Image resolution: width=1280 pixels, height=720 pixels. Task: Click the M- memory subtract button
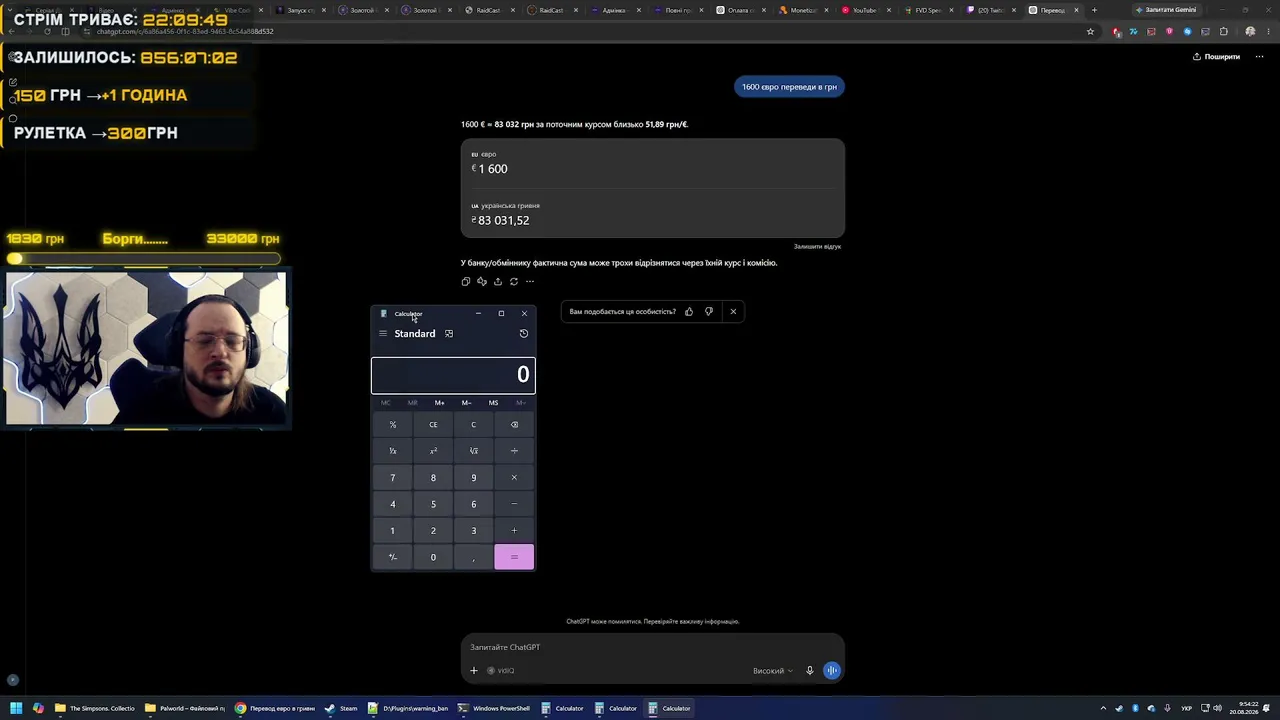(x=466, y=403)
